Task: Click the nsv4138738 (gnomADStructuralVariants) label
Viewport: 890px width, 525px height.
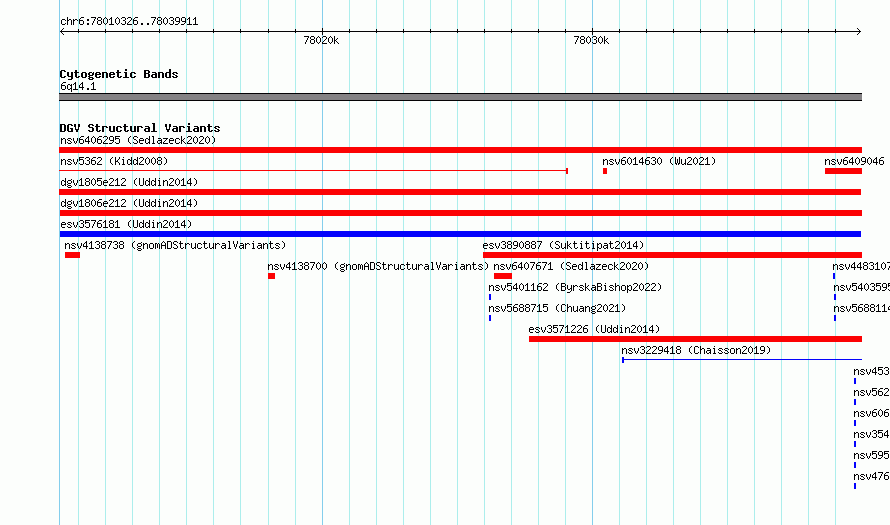Action: [x=175, y=245]
